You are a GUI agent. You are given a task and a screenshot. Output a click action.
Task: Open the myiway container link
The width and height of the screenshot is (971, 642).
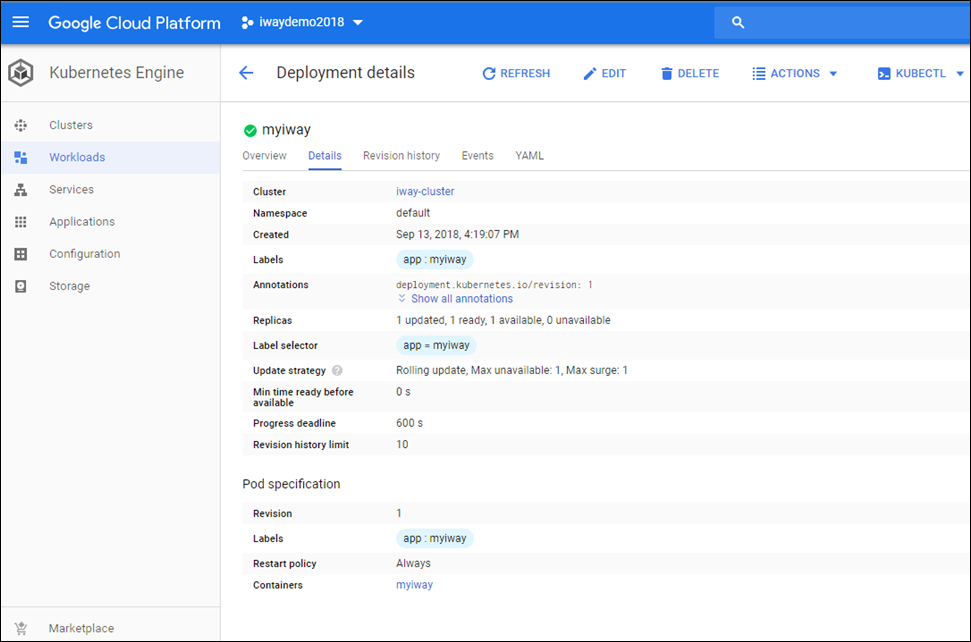[414, 584]
